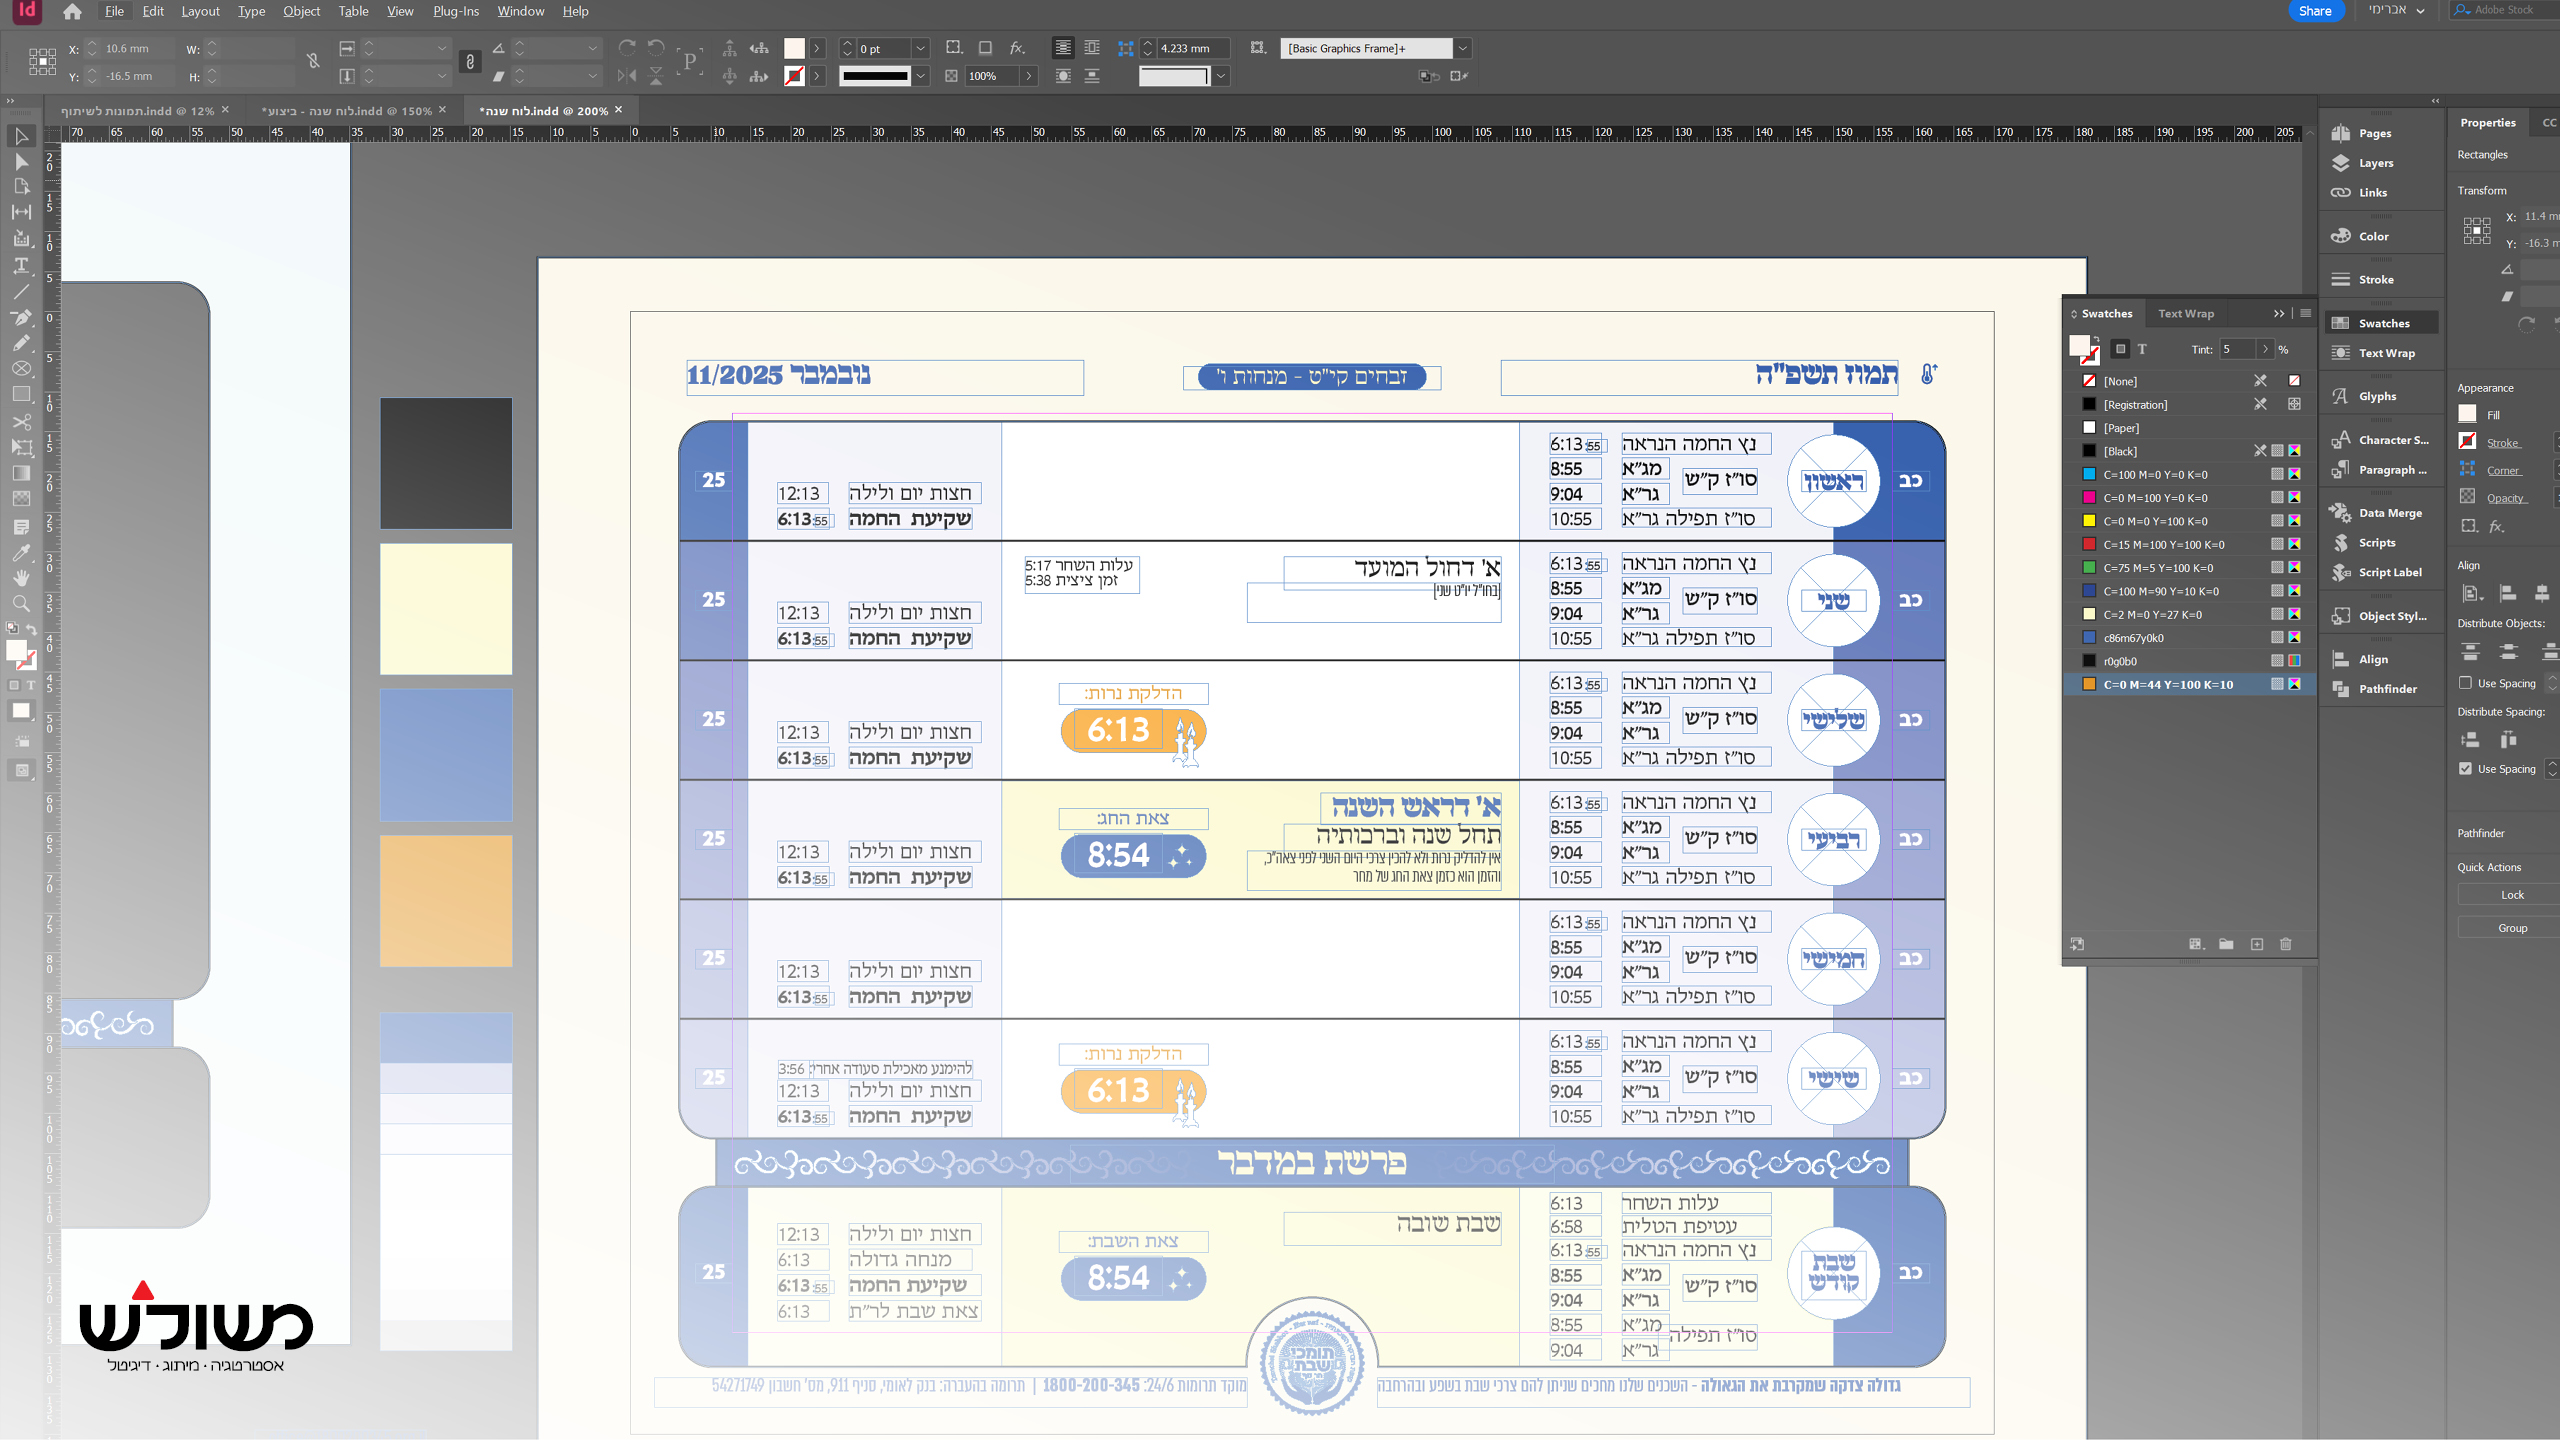Switch to the Text Wrap tab

[x=2185, y=313]
